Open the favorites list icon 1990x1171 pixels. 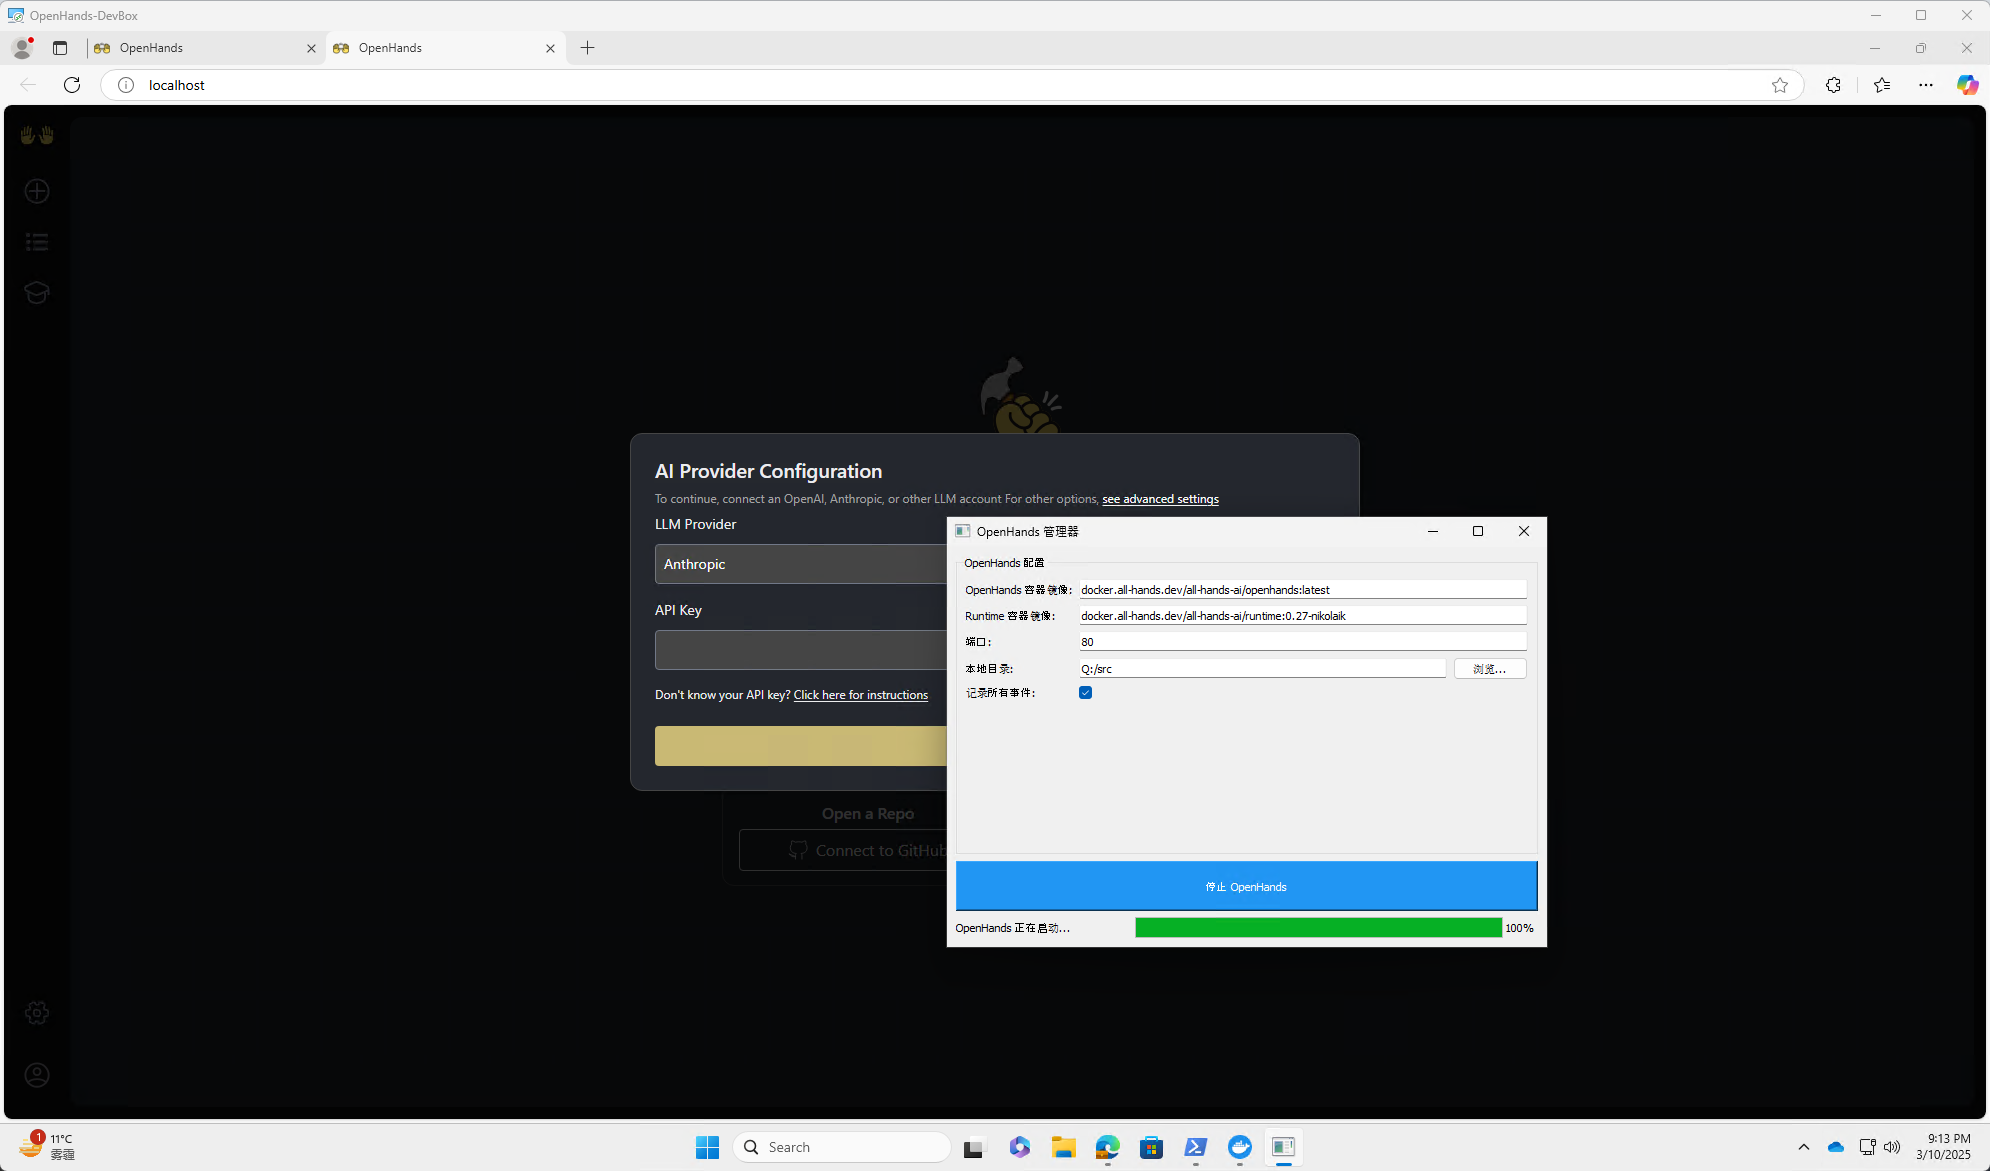point(1882,85)
